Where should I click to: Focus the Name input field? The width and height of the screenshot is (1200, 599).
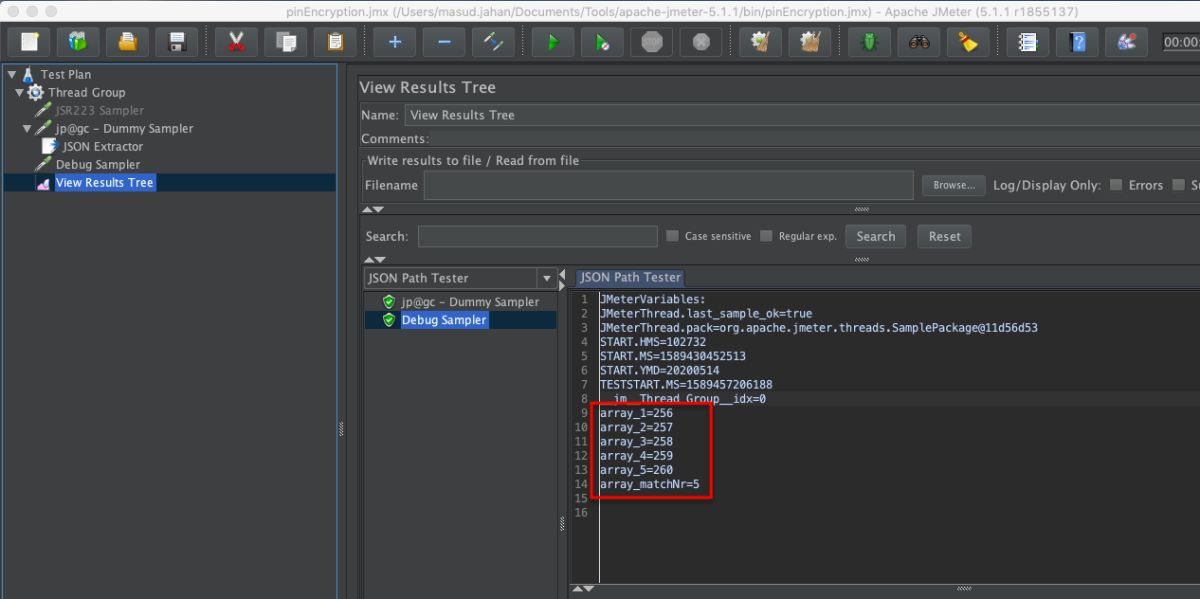pos(802,115)
